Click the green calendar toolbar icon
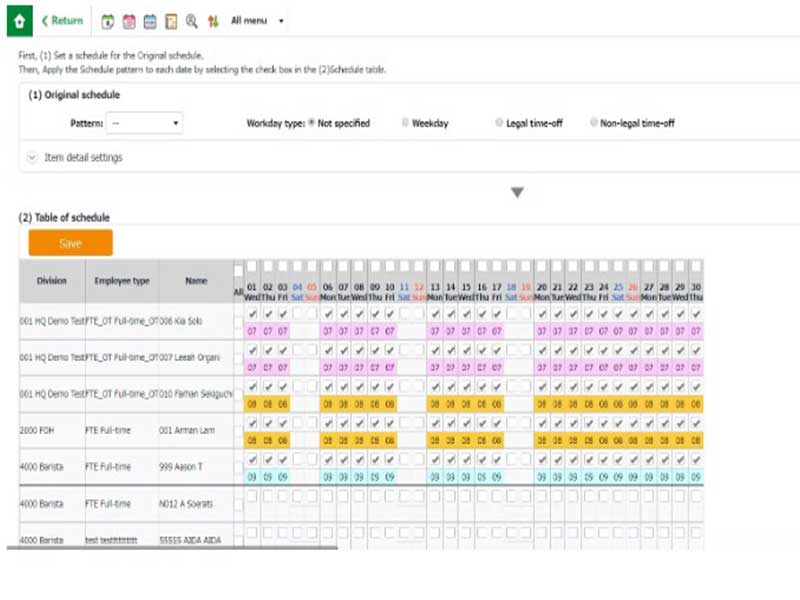 point(108,21)
